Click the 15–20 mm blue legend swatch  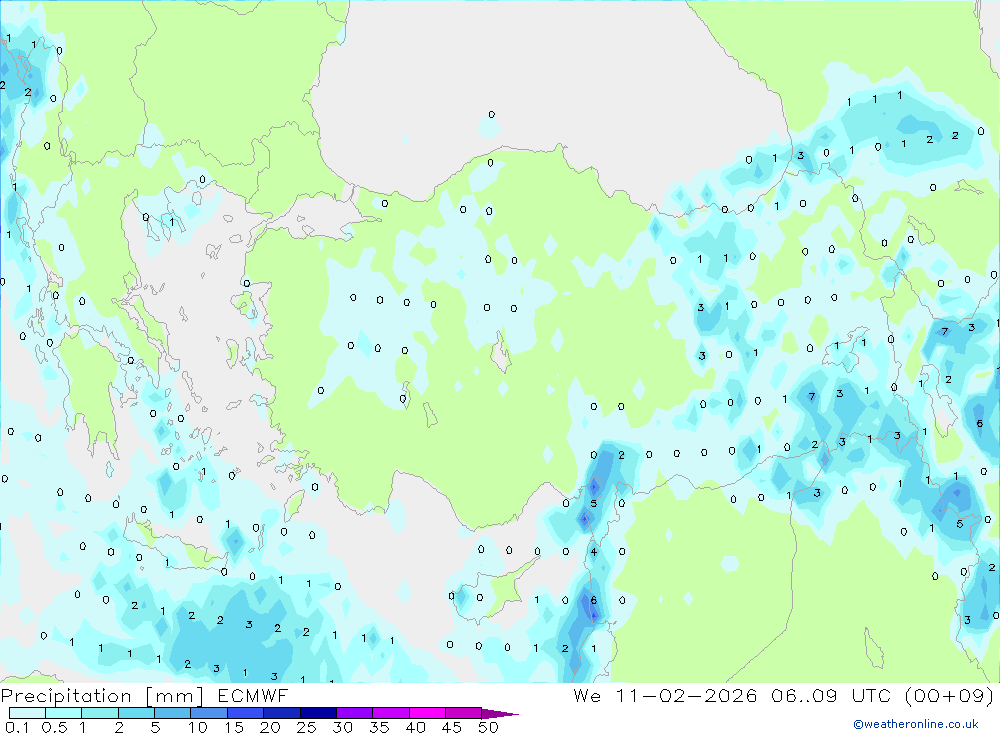[x=245, y=713]
